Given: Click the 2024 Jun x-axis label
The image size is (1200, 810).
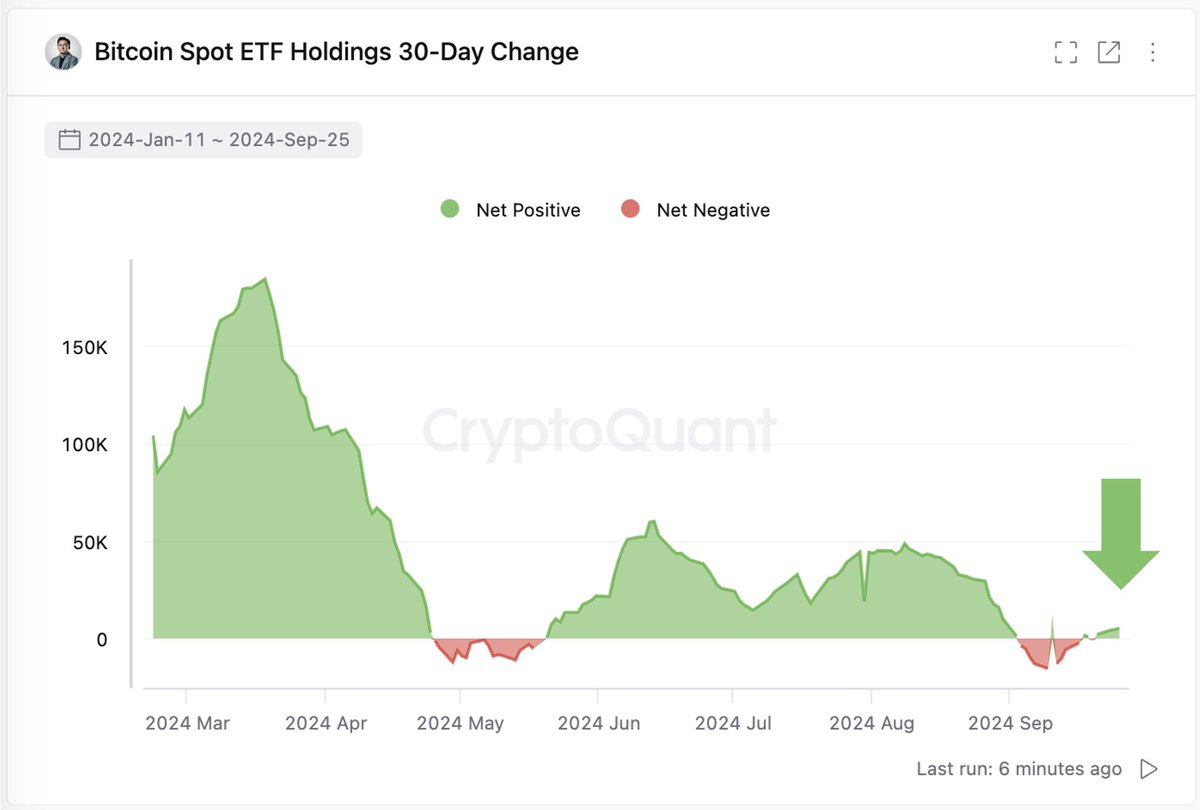Looking at the screenshot, I should coord(598,723).
